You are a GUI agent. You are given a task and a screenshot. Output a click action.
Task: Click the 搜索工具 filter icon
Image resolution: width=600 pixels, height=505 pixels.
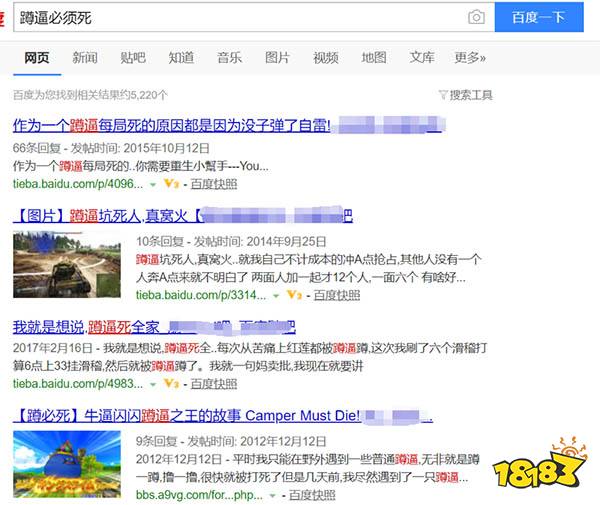click(443, 95)
